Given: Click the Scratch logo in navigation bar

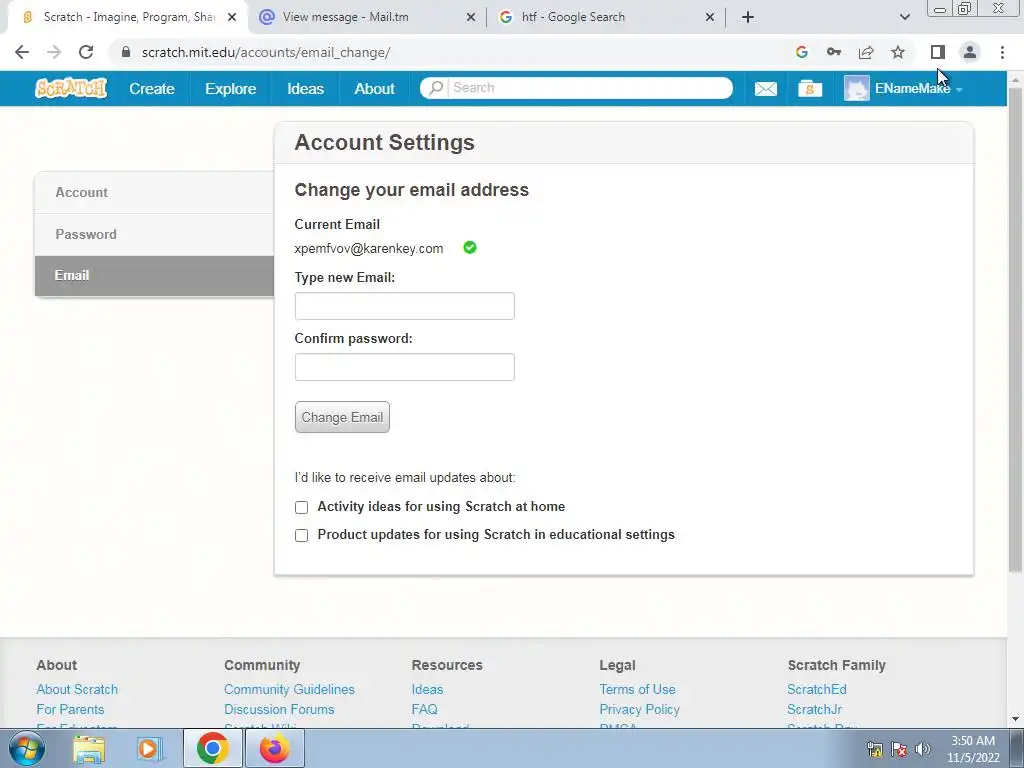Looking at the screenshot, I should 71,88.
